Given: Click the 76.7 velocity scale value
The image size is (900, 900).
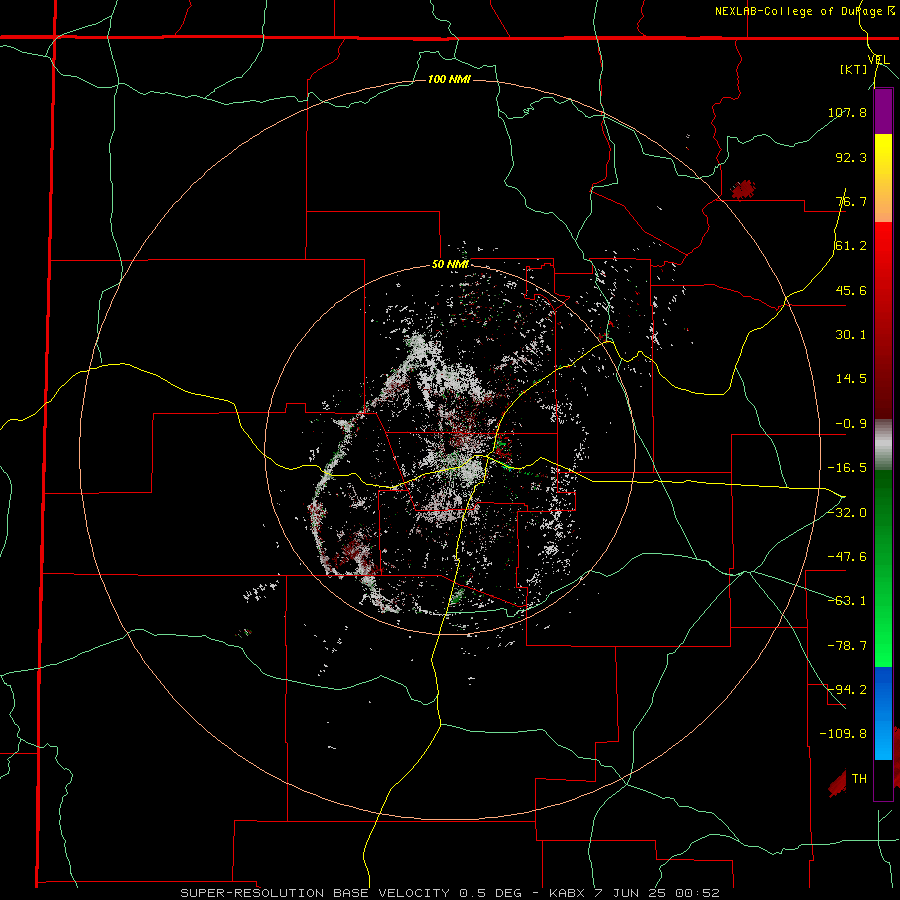Looking at the screenshot, I should 851,201.
